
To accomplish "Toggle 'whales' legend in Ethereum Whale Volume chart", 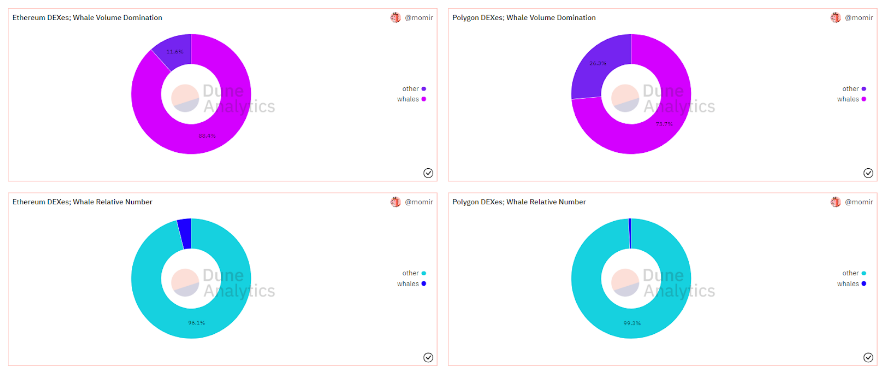I will 412,99.
